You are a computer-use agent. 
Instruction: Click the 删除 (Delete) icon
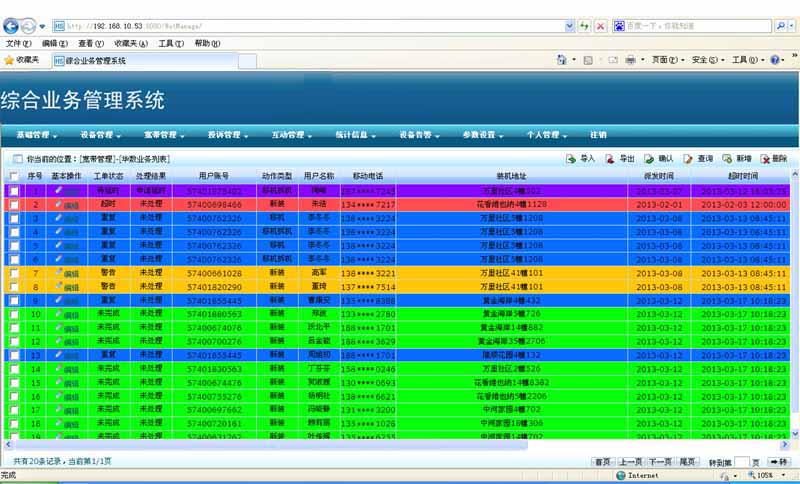765,159
